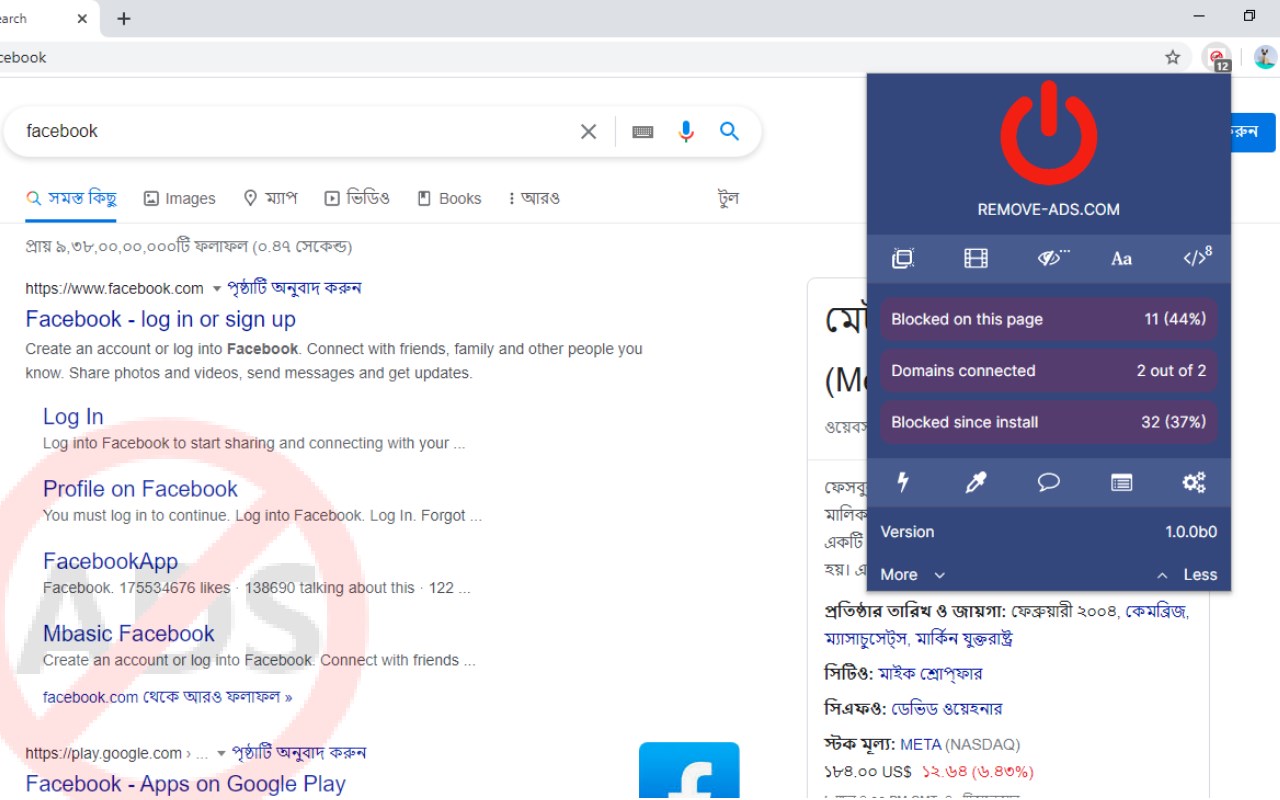The width and height of the screenshot is (1280, 800).
Task: Click the block large media film icon
Action: pos(976,258)
